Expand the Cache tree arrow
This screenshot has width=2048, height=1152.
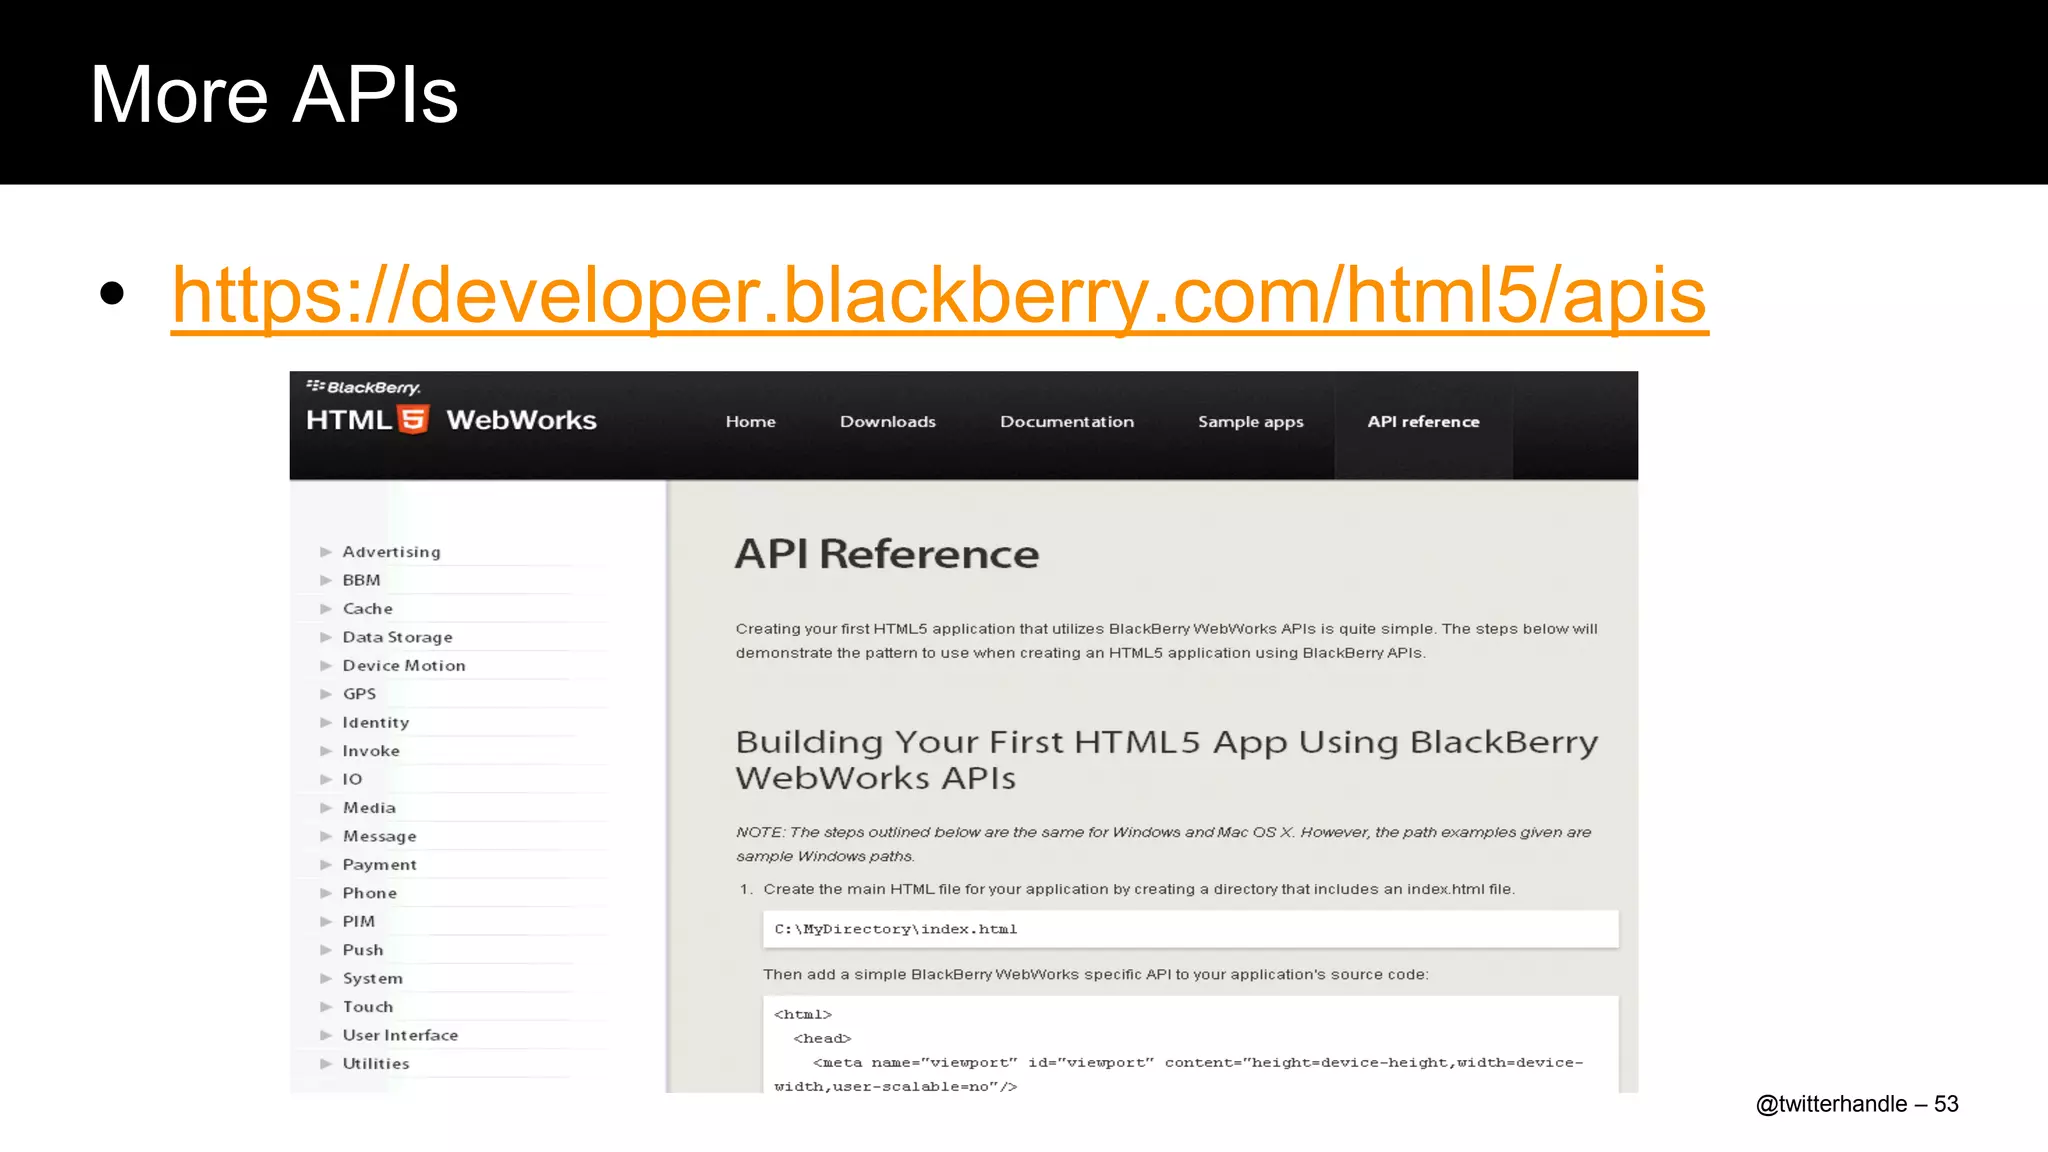[x=326, y=609]
